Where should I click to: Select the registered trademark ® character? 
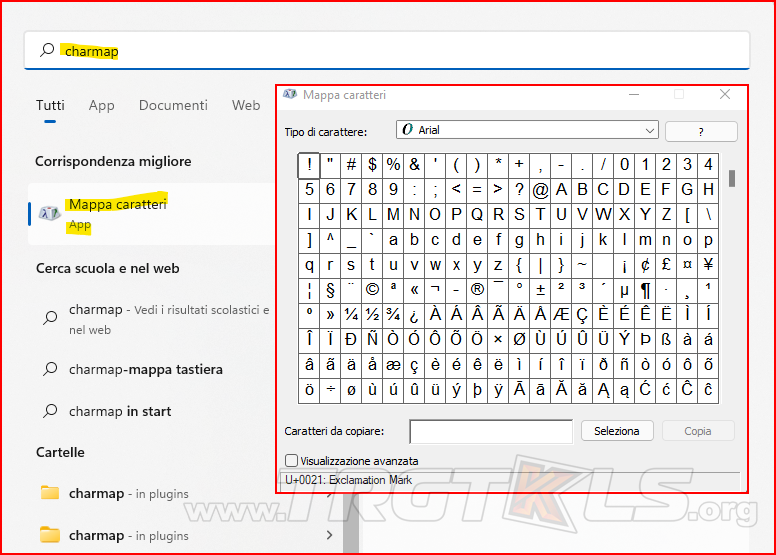(477, 291)
